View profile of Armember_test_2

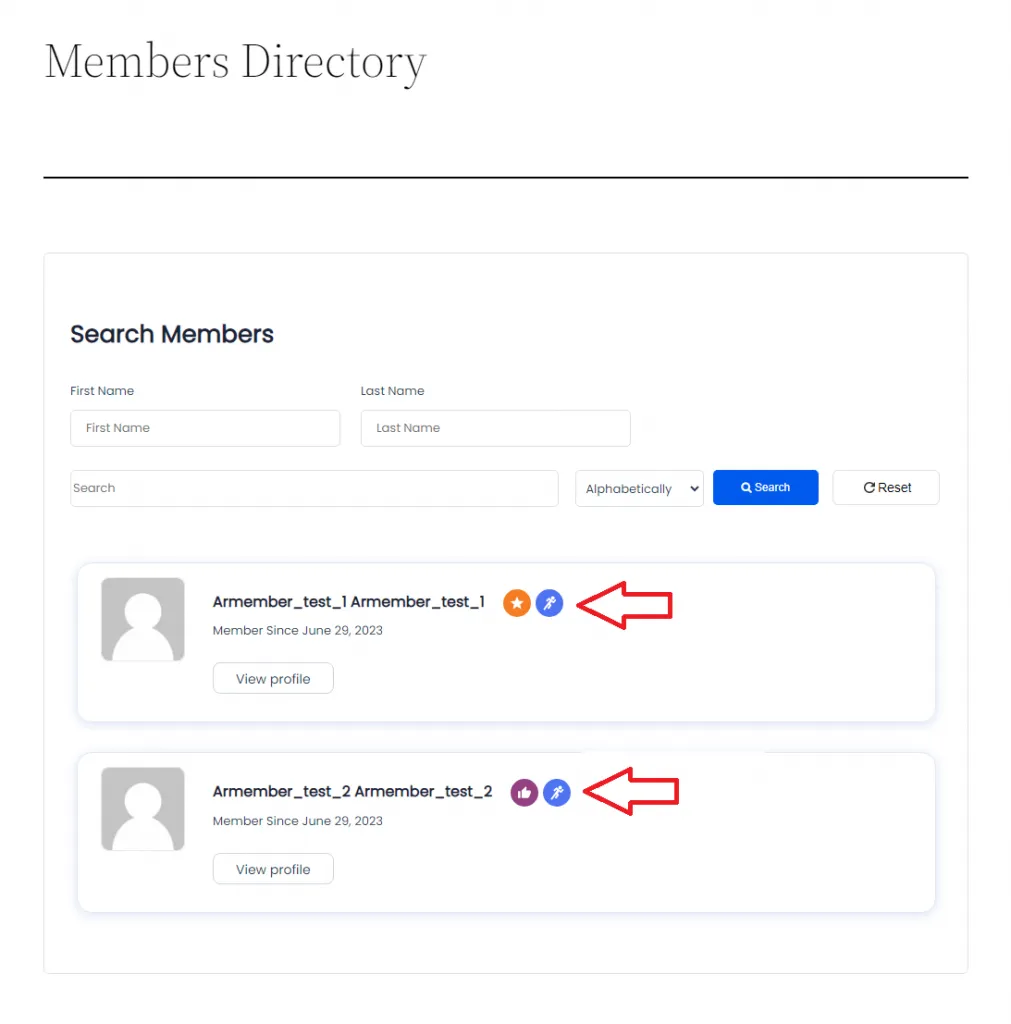pos(273,869)
